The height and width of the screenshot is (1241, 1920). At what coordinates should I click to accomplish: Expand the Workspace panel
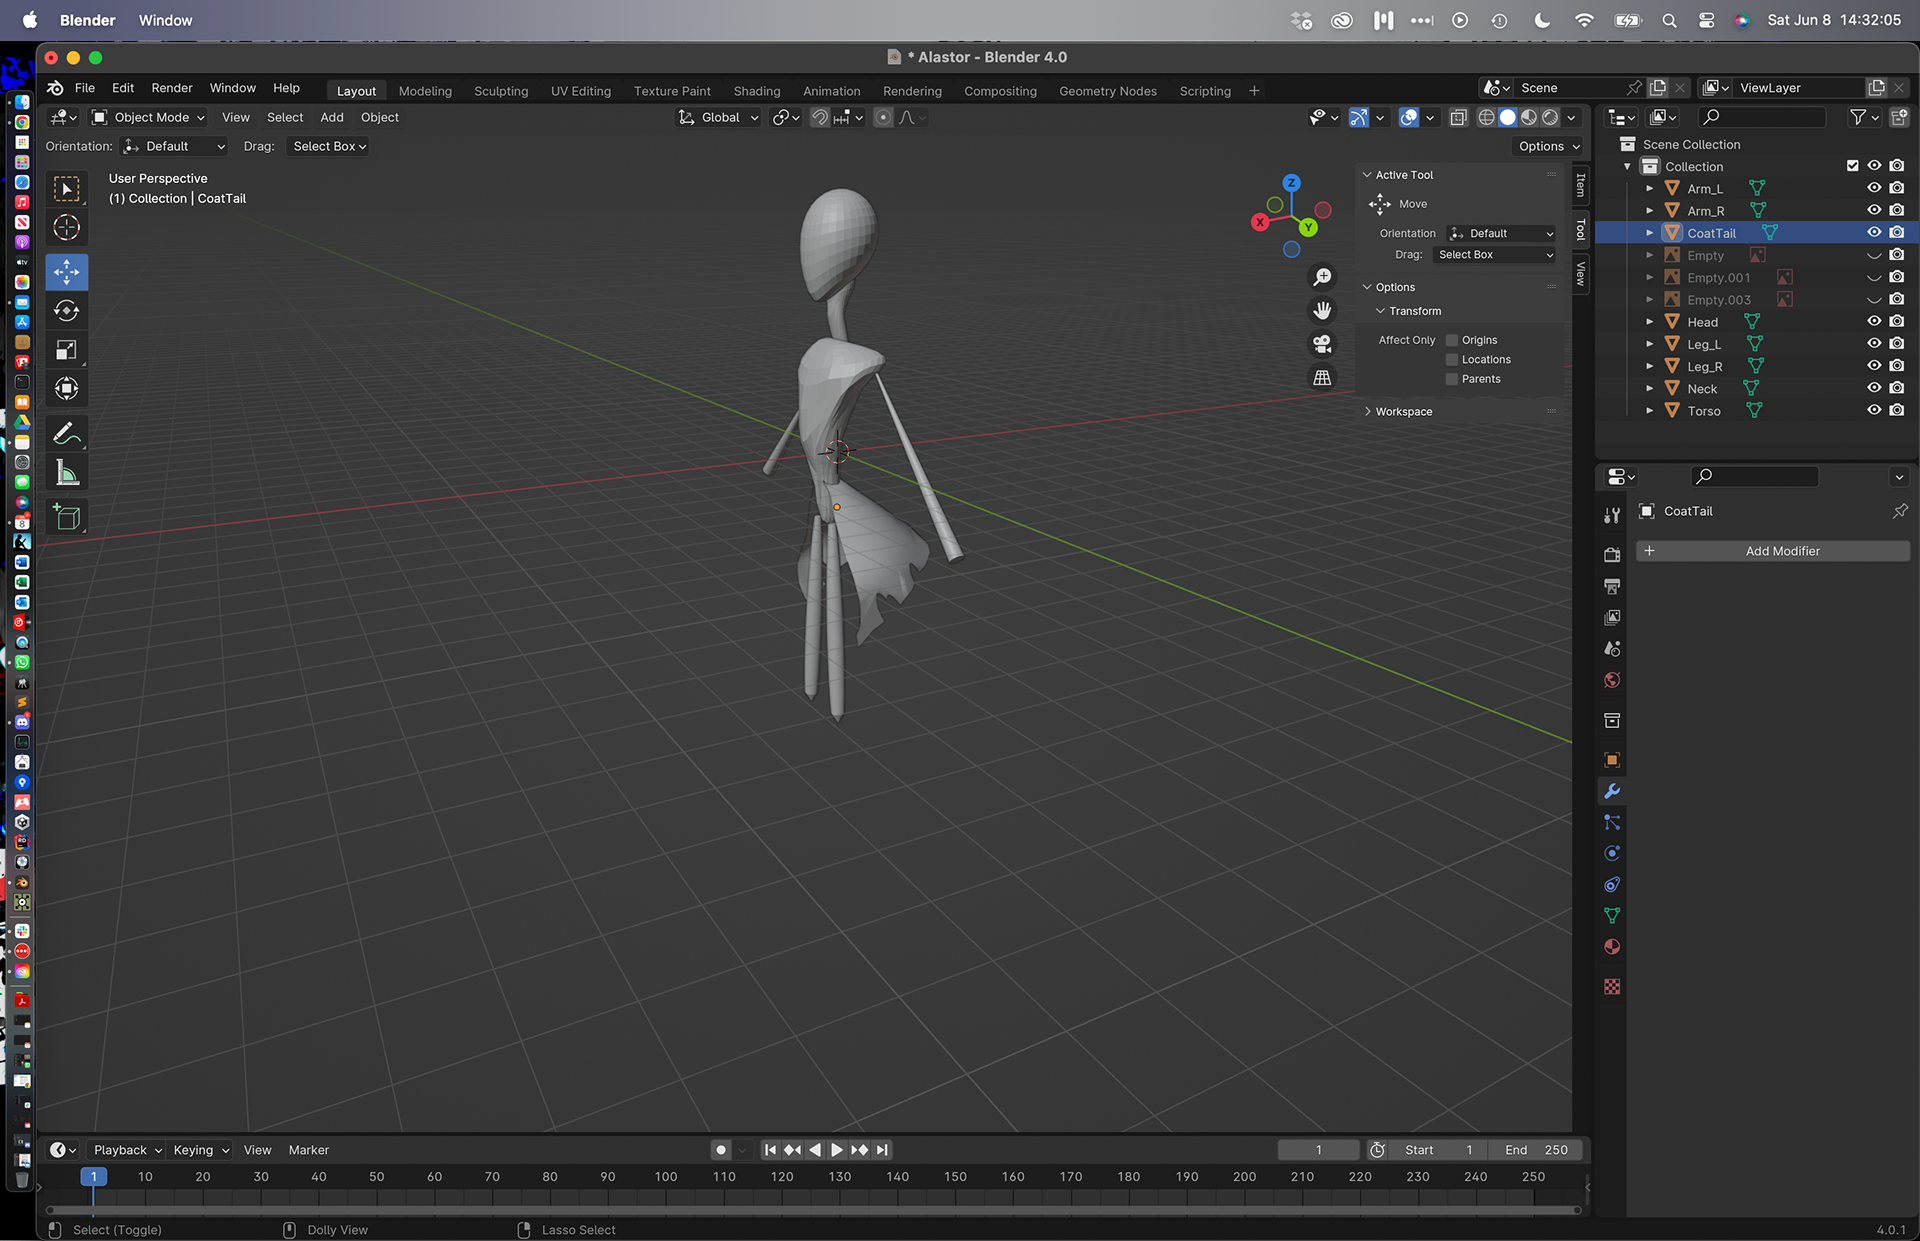(x=1403, y=411)
